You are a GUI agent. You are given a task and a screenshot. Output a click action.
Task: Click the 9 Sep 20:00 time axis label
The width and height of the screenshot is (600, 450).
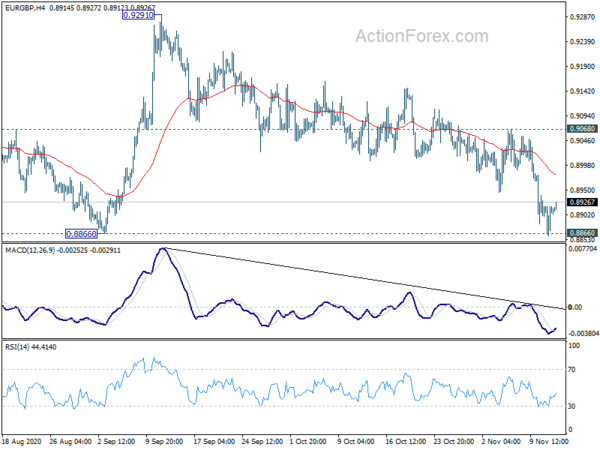[x=165, y=441]
